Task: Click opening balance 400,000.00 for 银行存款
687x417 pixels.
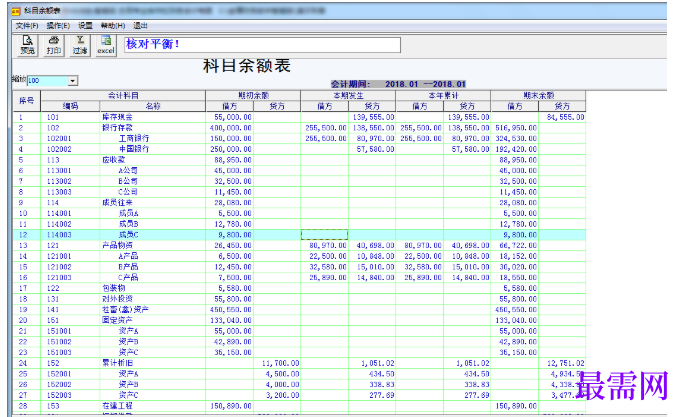Action: (x=230, y=128)
